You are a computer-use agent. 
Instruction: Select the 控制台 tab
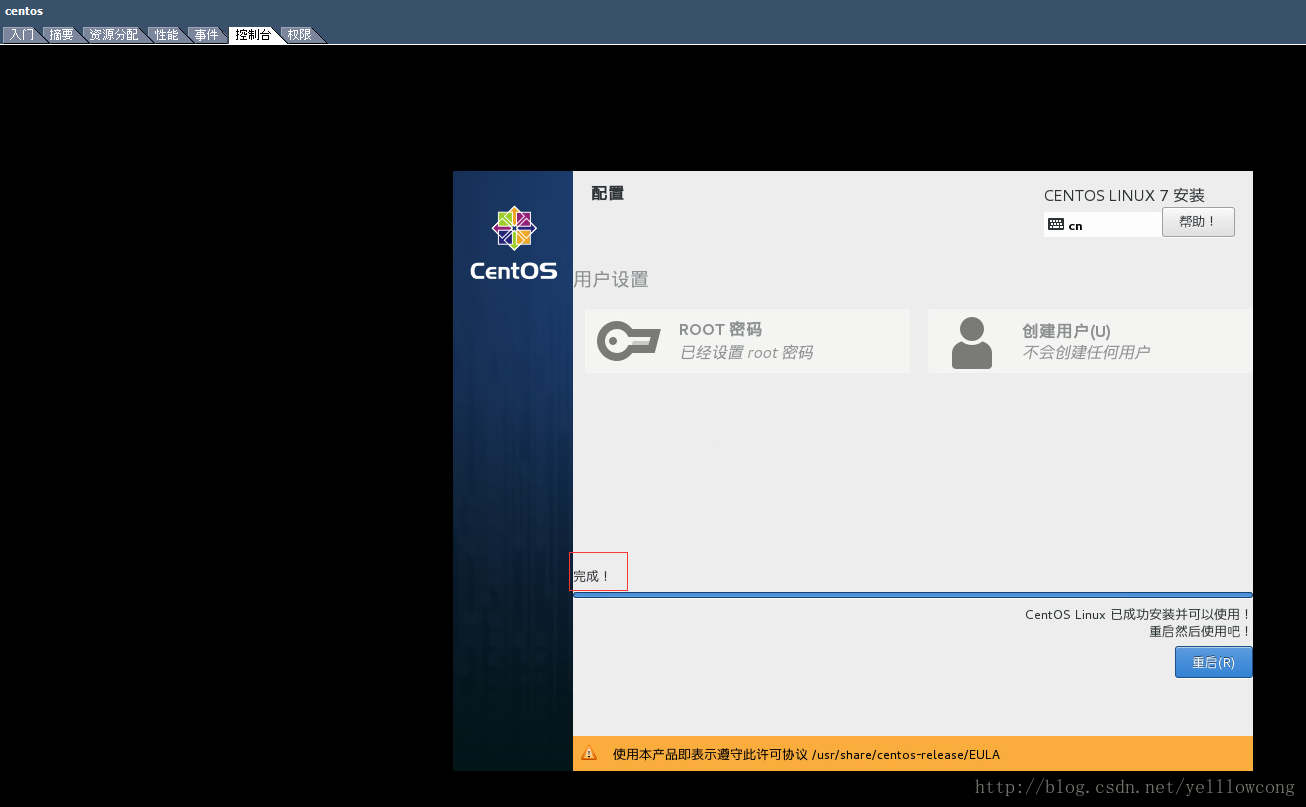click(253, 35)
